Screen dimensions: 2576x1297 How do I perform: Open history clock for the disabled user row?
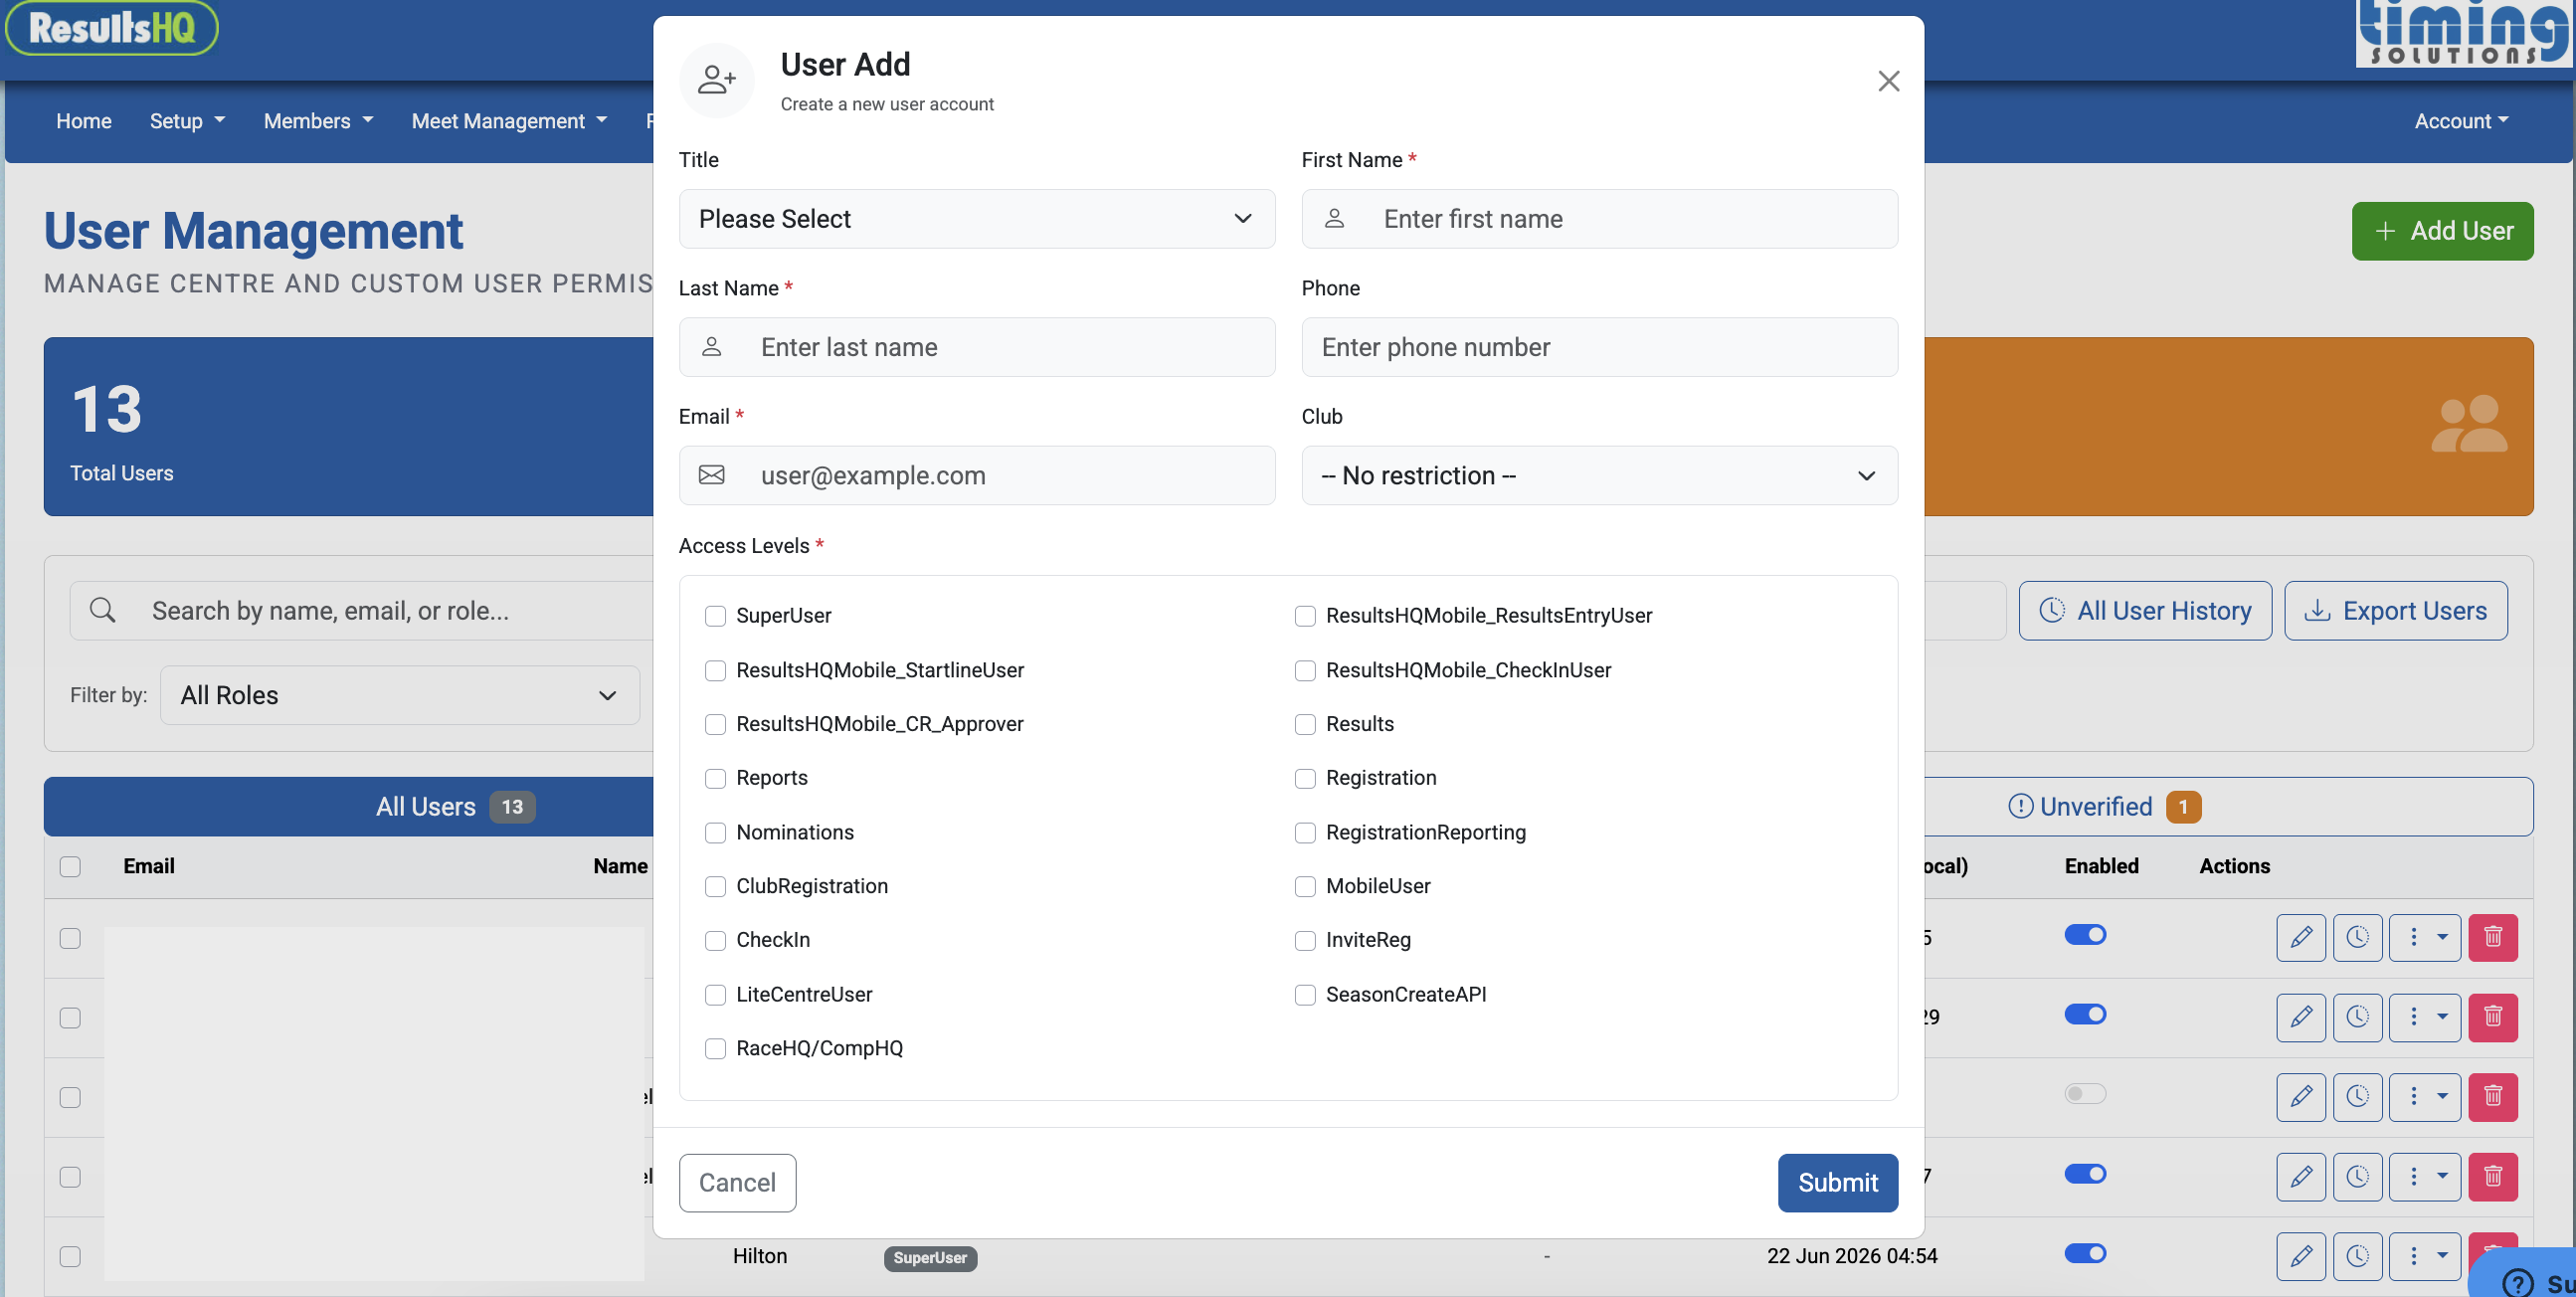pos(2357,1097)
